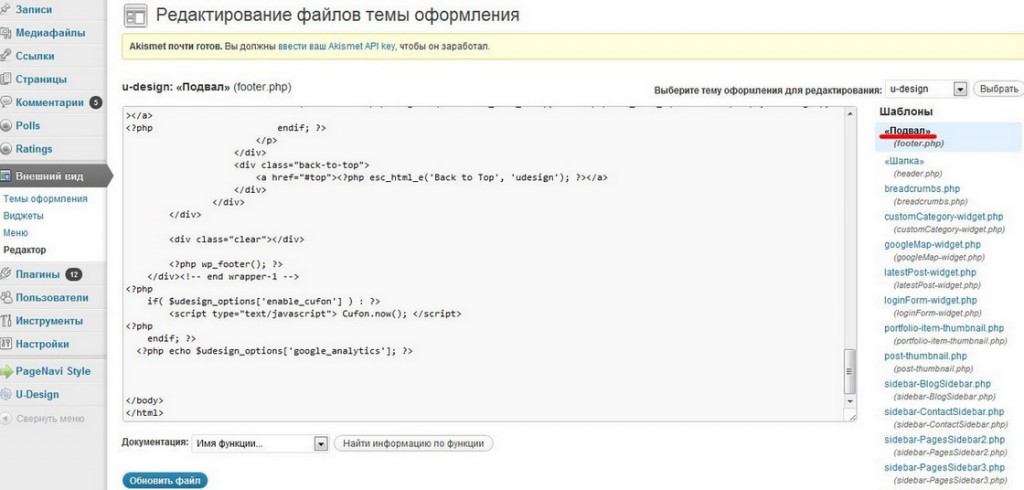Click the theme editor page header icon
The height and width of the screenshot is (490, 1024).
click(x=135, y=16)
